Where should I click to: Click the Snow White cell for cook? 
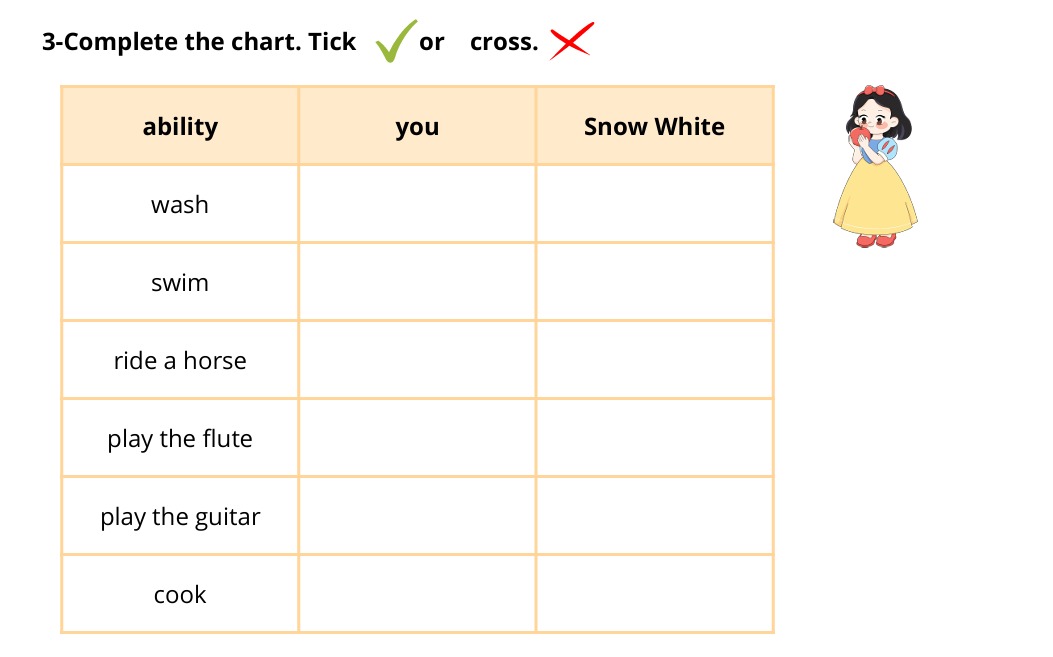(655, 594)
